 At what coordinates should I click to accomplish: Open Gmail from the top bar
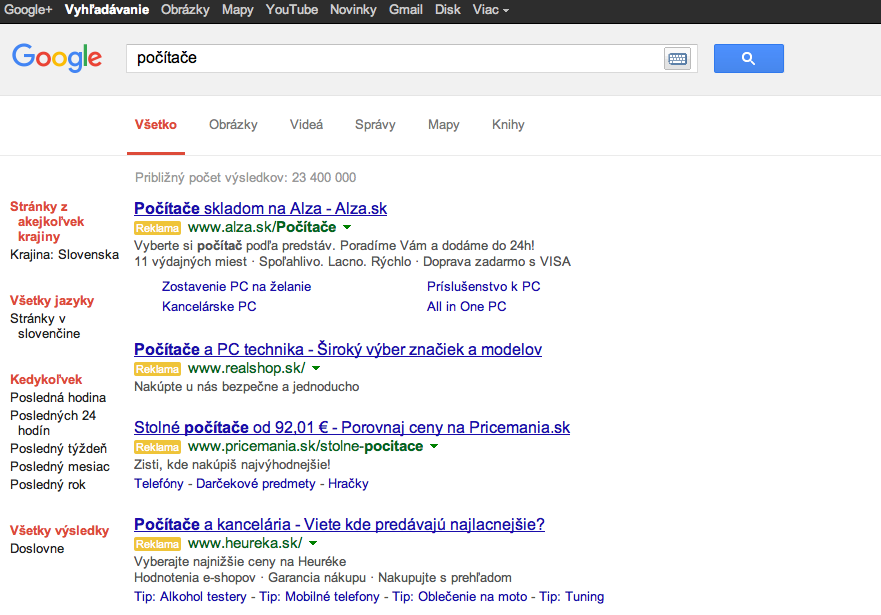click(406, 10)
